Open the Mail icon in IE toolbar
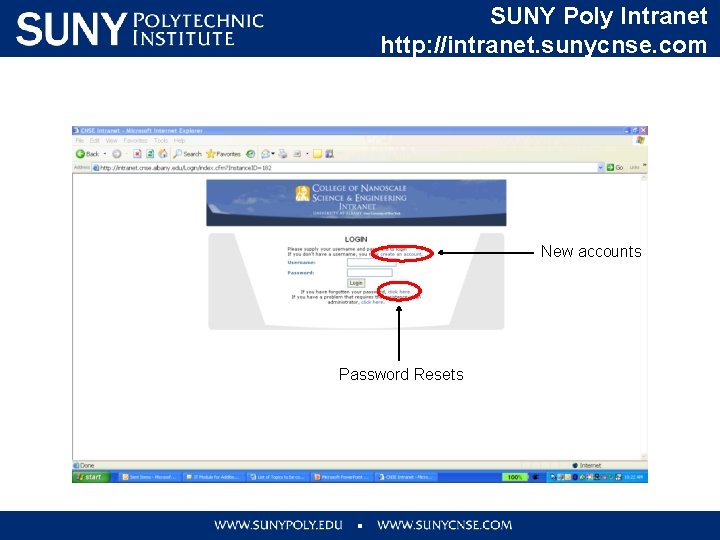The height and width of the screenshot is (540, 720). pyautogui.click(x=265, y=154)
